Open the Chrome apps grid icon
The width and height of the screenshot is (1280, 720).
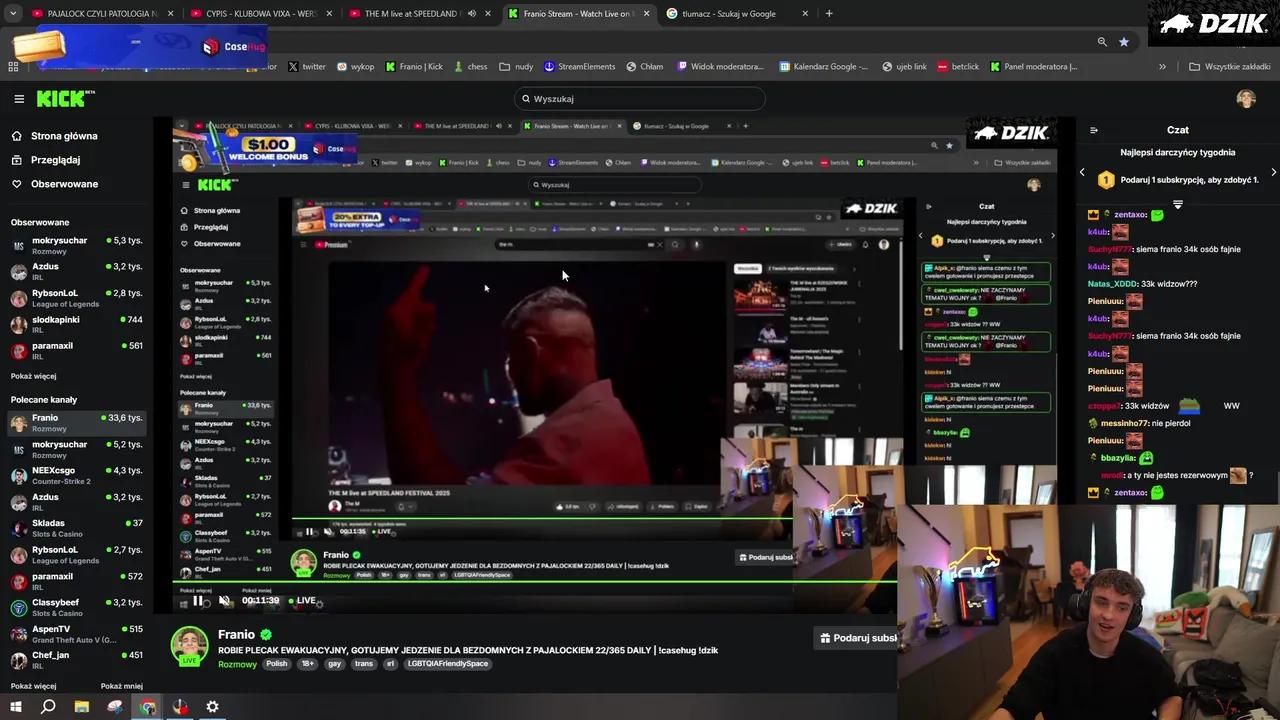point(13,67)
